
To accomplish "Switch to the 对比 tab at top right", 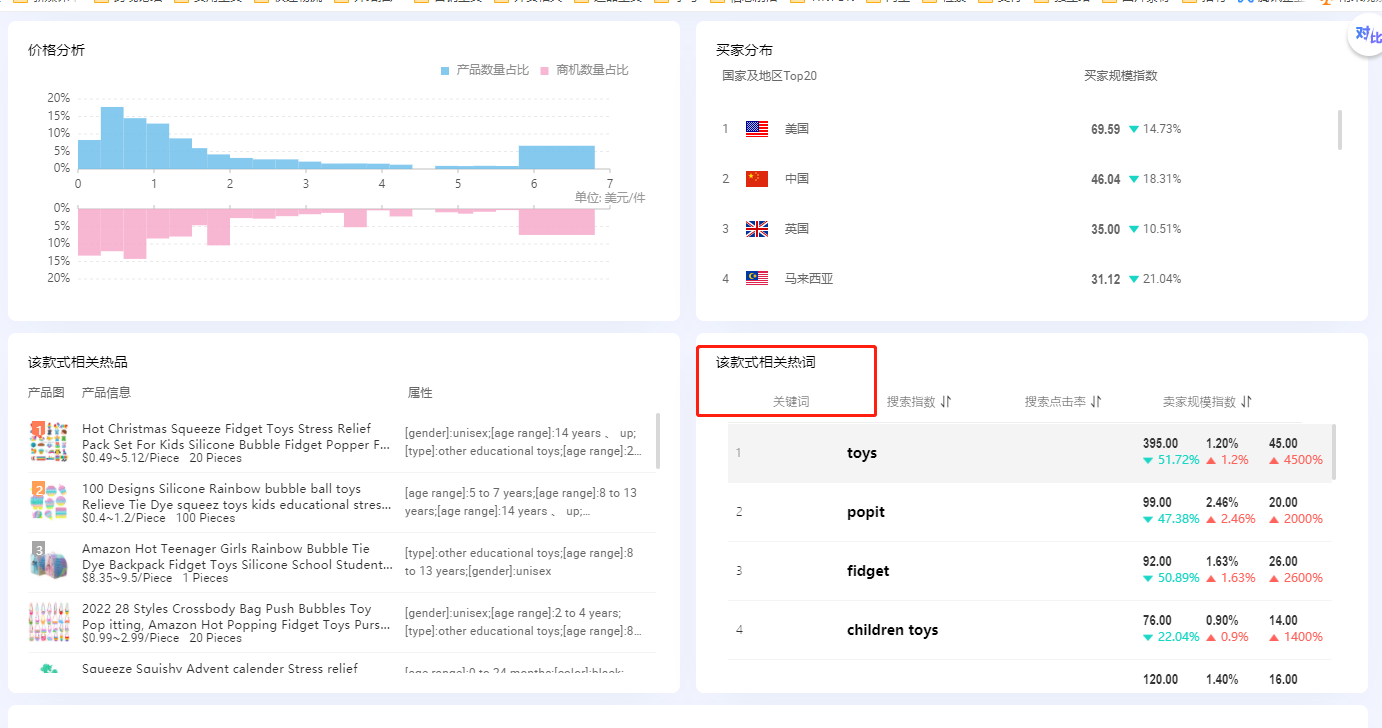I will (x=1365, y=34).
